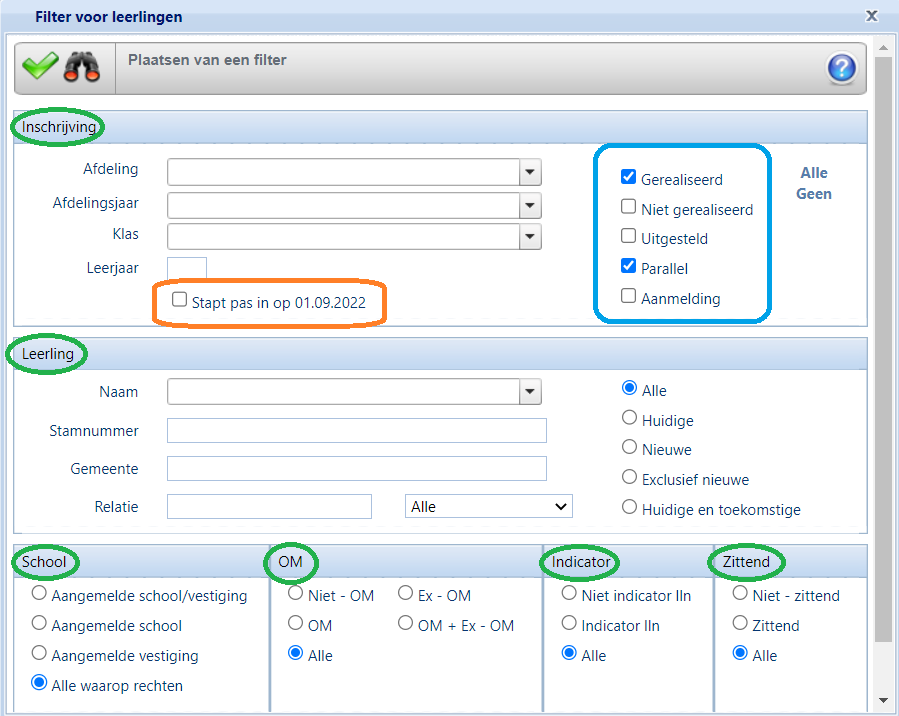The width and height of the screenshot is (899, 716).
Task: Choose the Indicator lln option
Action: pos(569,623)
